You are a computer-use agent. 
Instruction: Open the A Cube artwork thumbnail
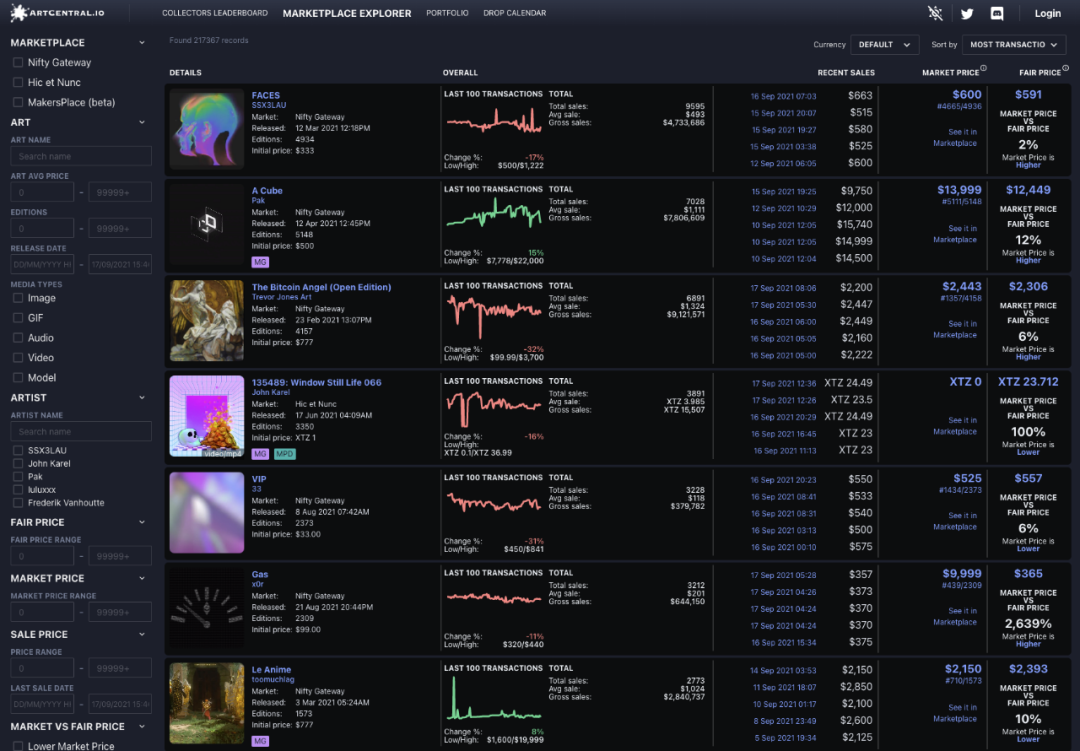[207, 224]
